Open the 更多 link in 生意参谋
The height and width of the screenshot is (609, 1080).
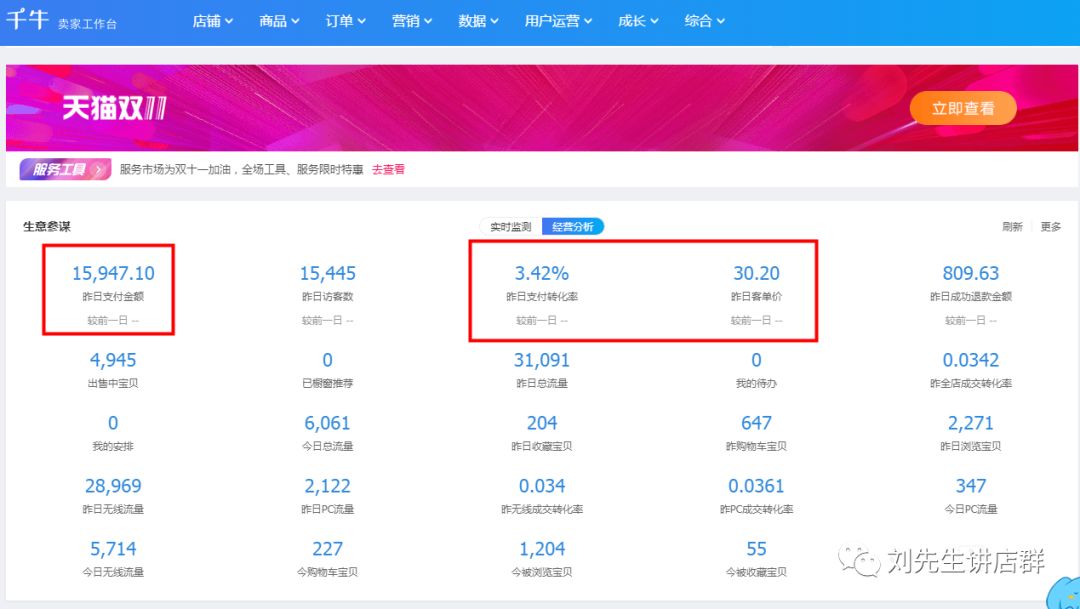1050,227
